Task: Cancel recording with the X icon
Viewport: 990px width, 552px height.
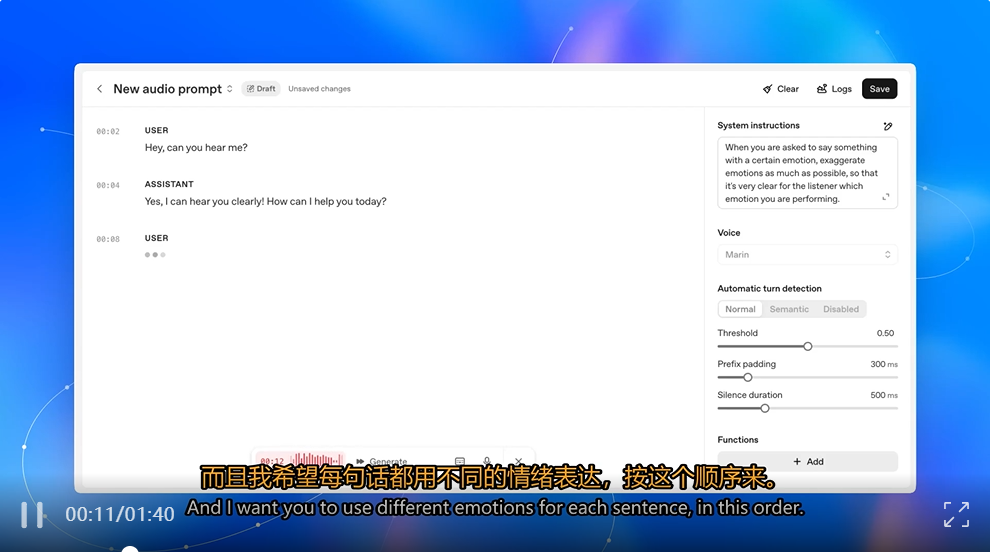Action: point(518,461)
